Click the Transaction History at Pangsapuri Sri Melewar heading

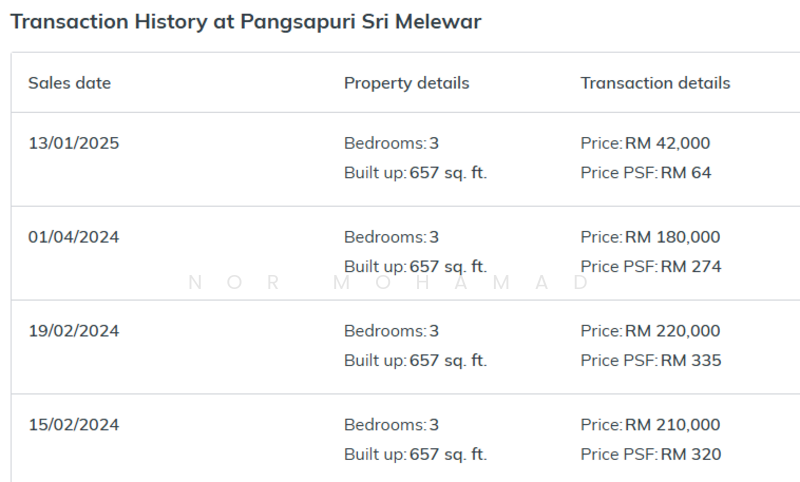point(246,21)
